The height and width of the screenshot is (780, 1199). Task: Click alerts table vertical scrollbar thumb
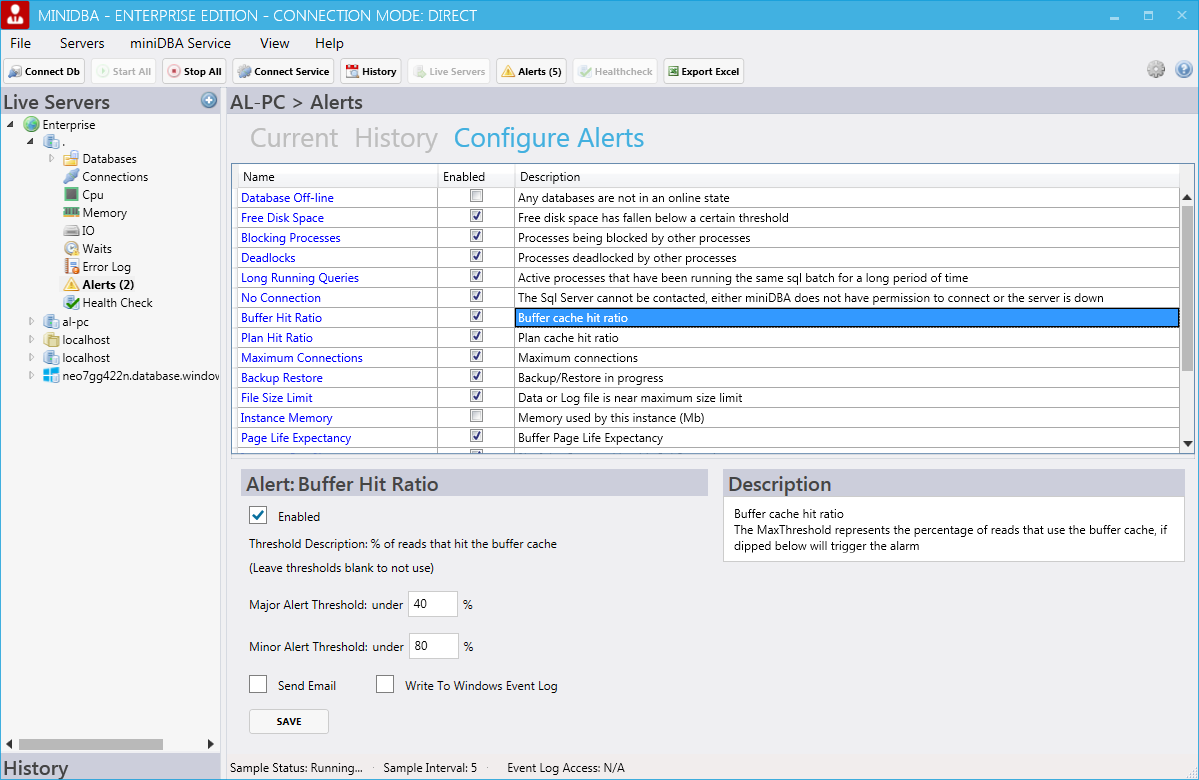point(1188,287)
